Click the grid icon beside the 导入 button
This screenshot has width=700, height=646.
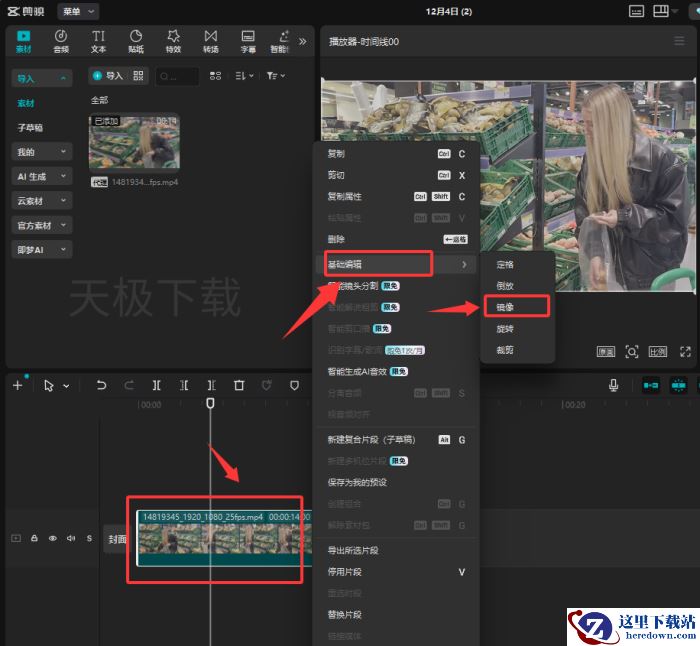coord(138,76)
